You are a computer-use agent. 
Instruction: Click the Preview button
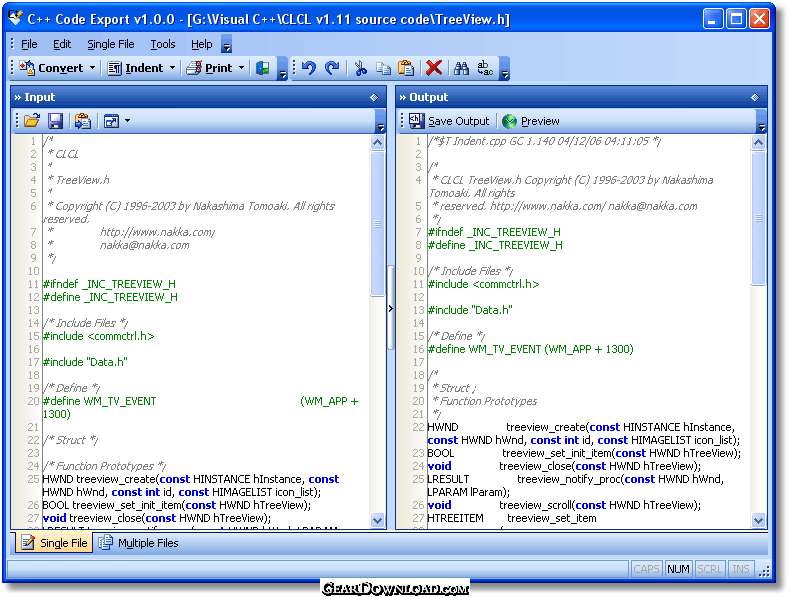531,121
